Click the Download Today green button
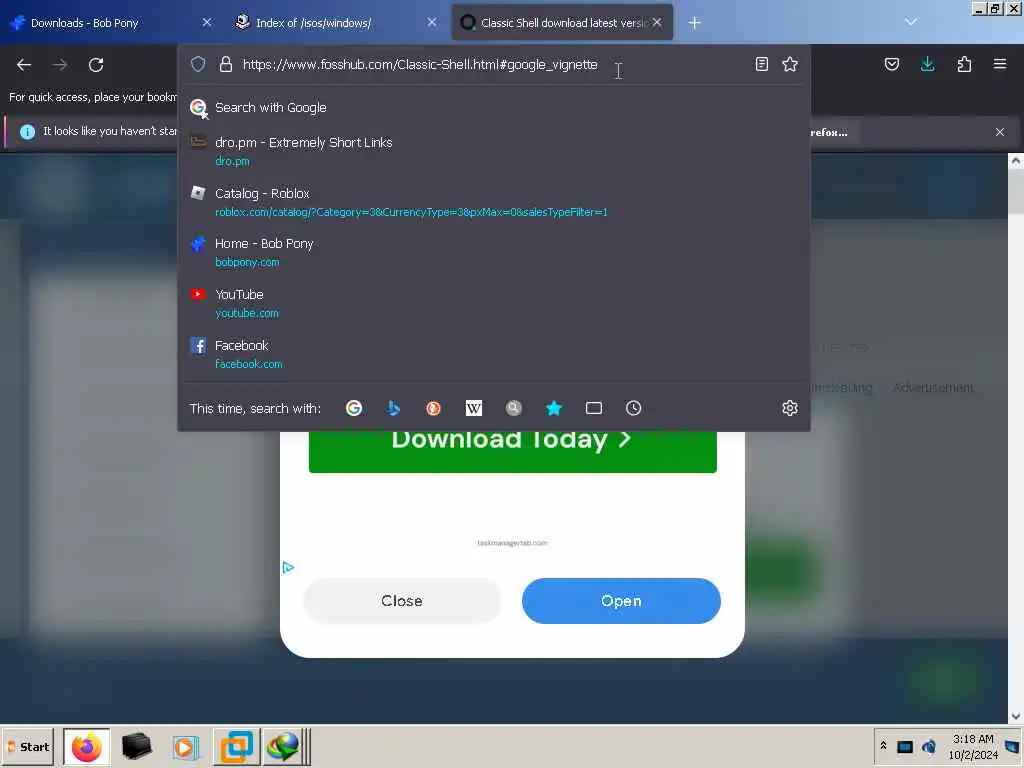This screenshot has width=1024, height=768. click(513, 451)
